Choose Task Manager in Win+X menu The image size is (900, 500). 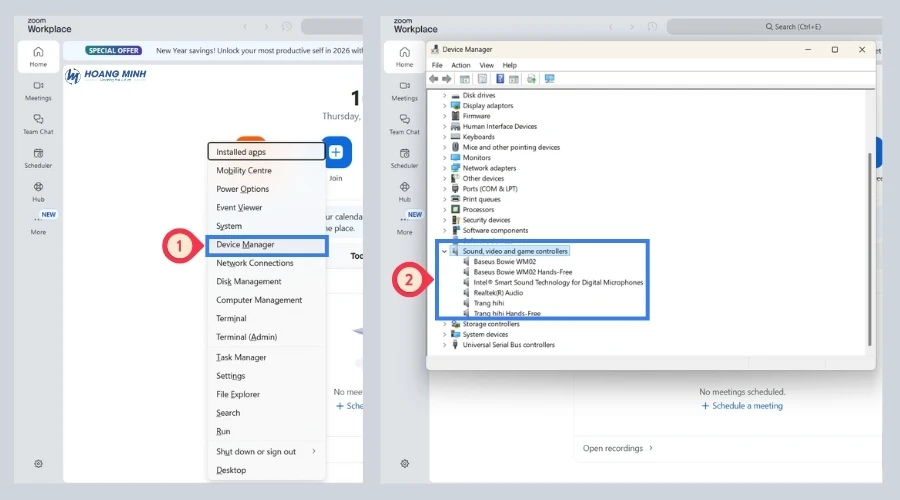[x=266, y=358]
